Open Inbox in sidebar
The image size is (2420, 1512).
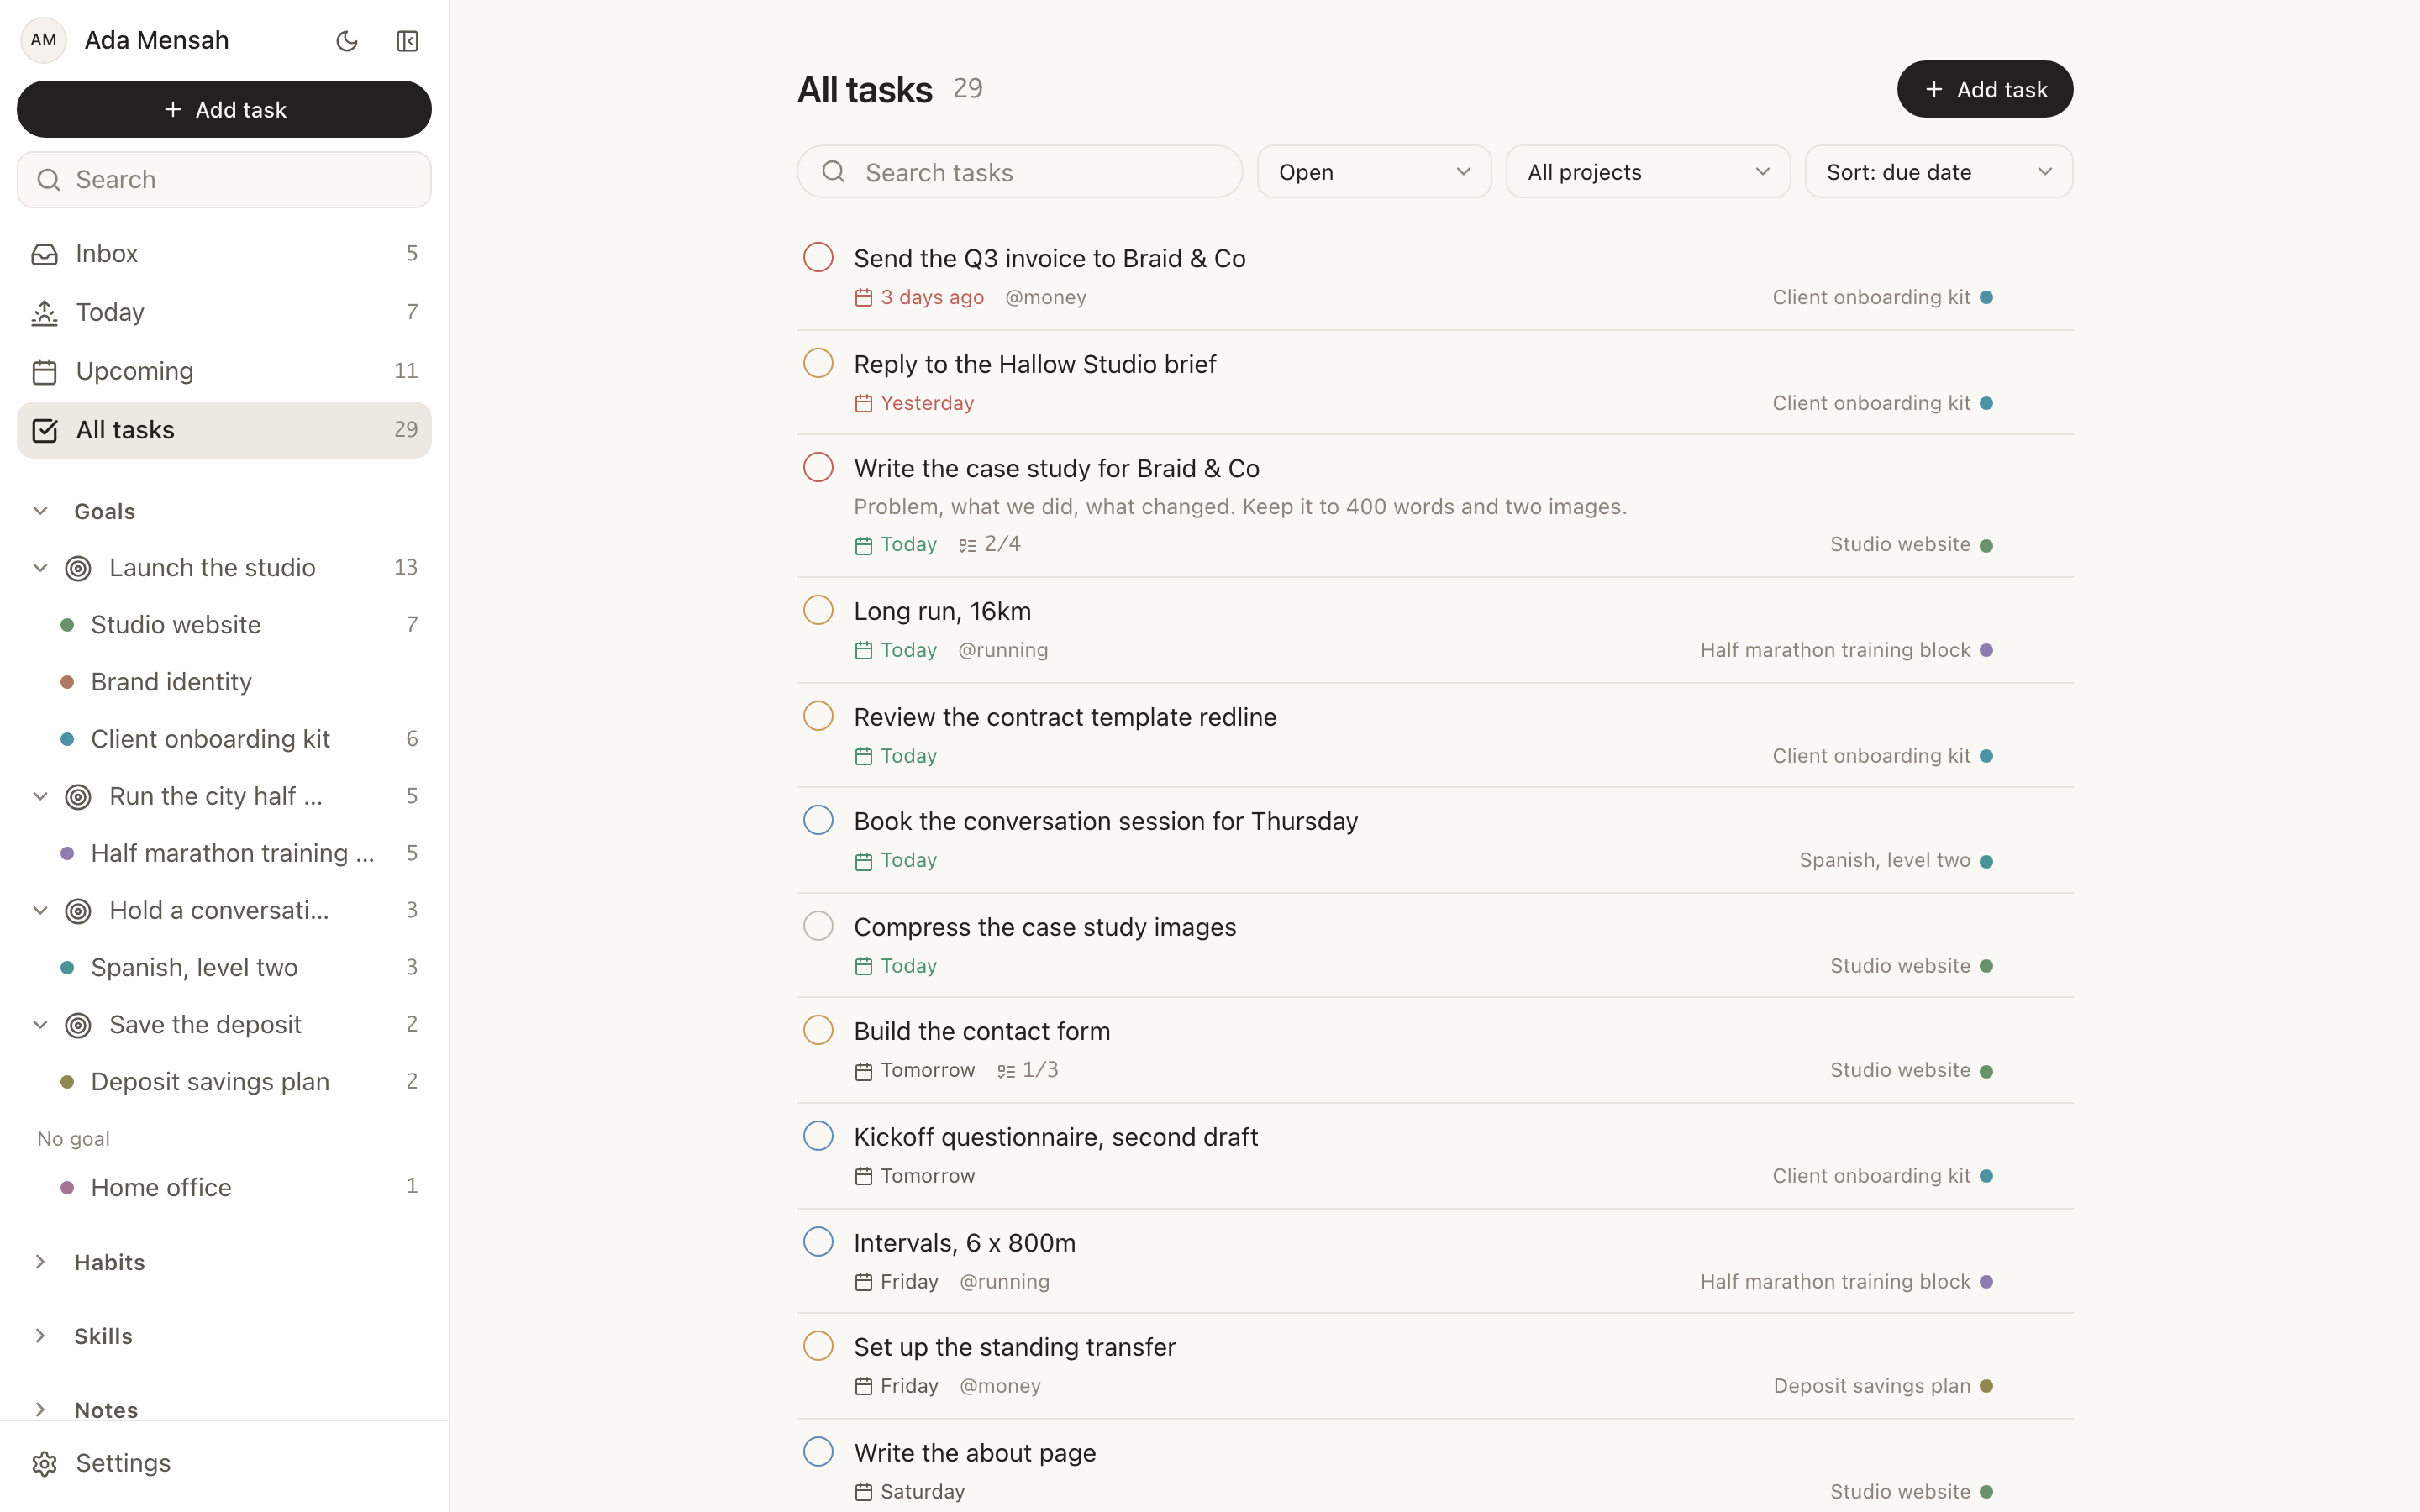tap(224, 254)
